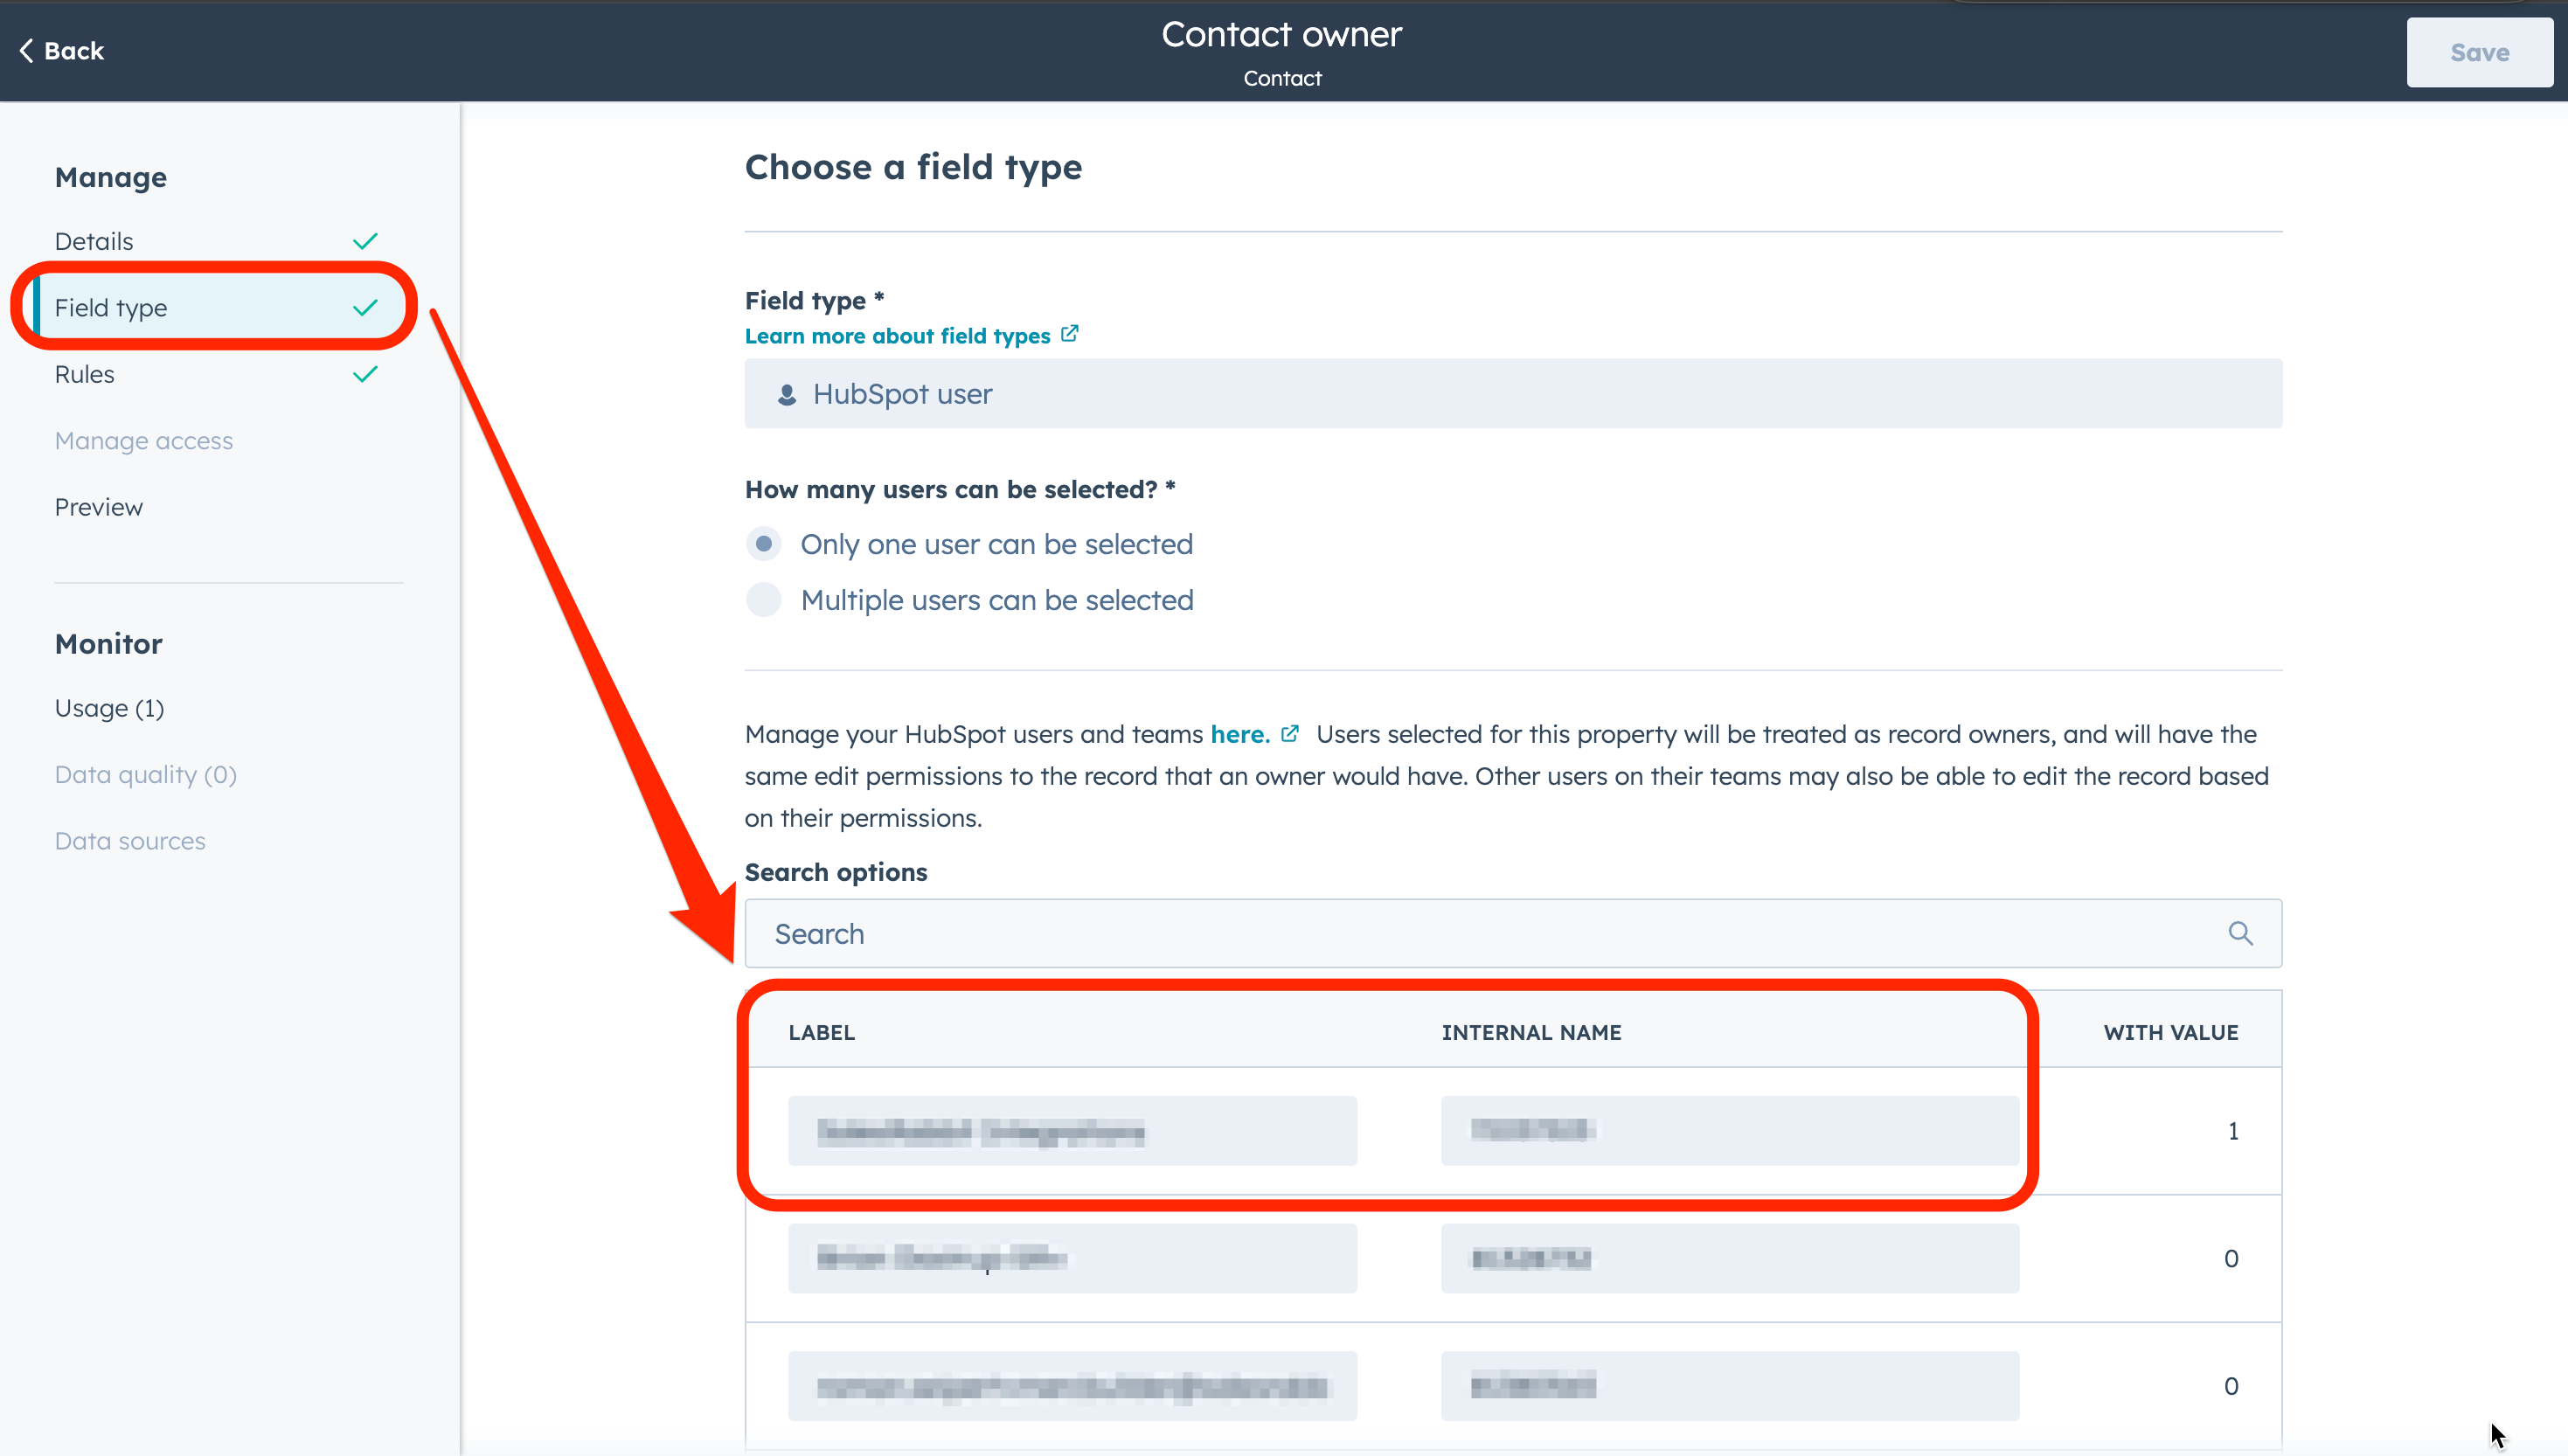Click the Rules checkmark icon
2568x1456 pixels.
pyautogui.click(x=365, y=374)
